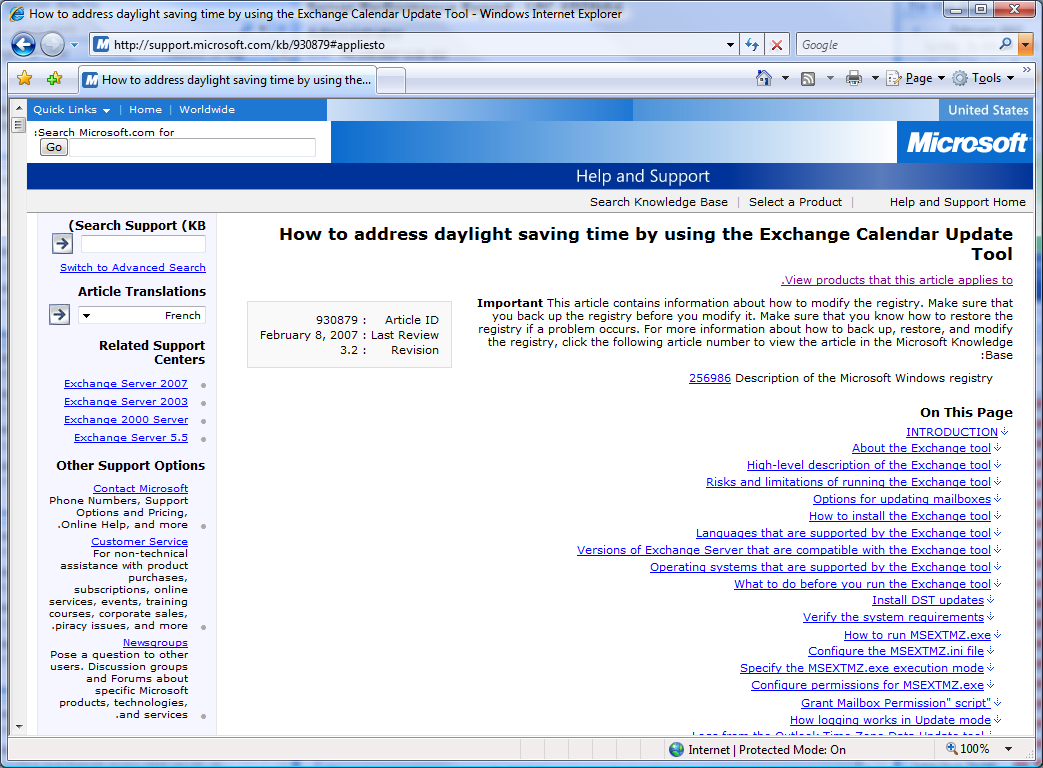The width and height of the screenshot is (1043, 768).
Task: Click the Customer Service link
Action: pos(139,542)
